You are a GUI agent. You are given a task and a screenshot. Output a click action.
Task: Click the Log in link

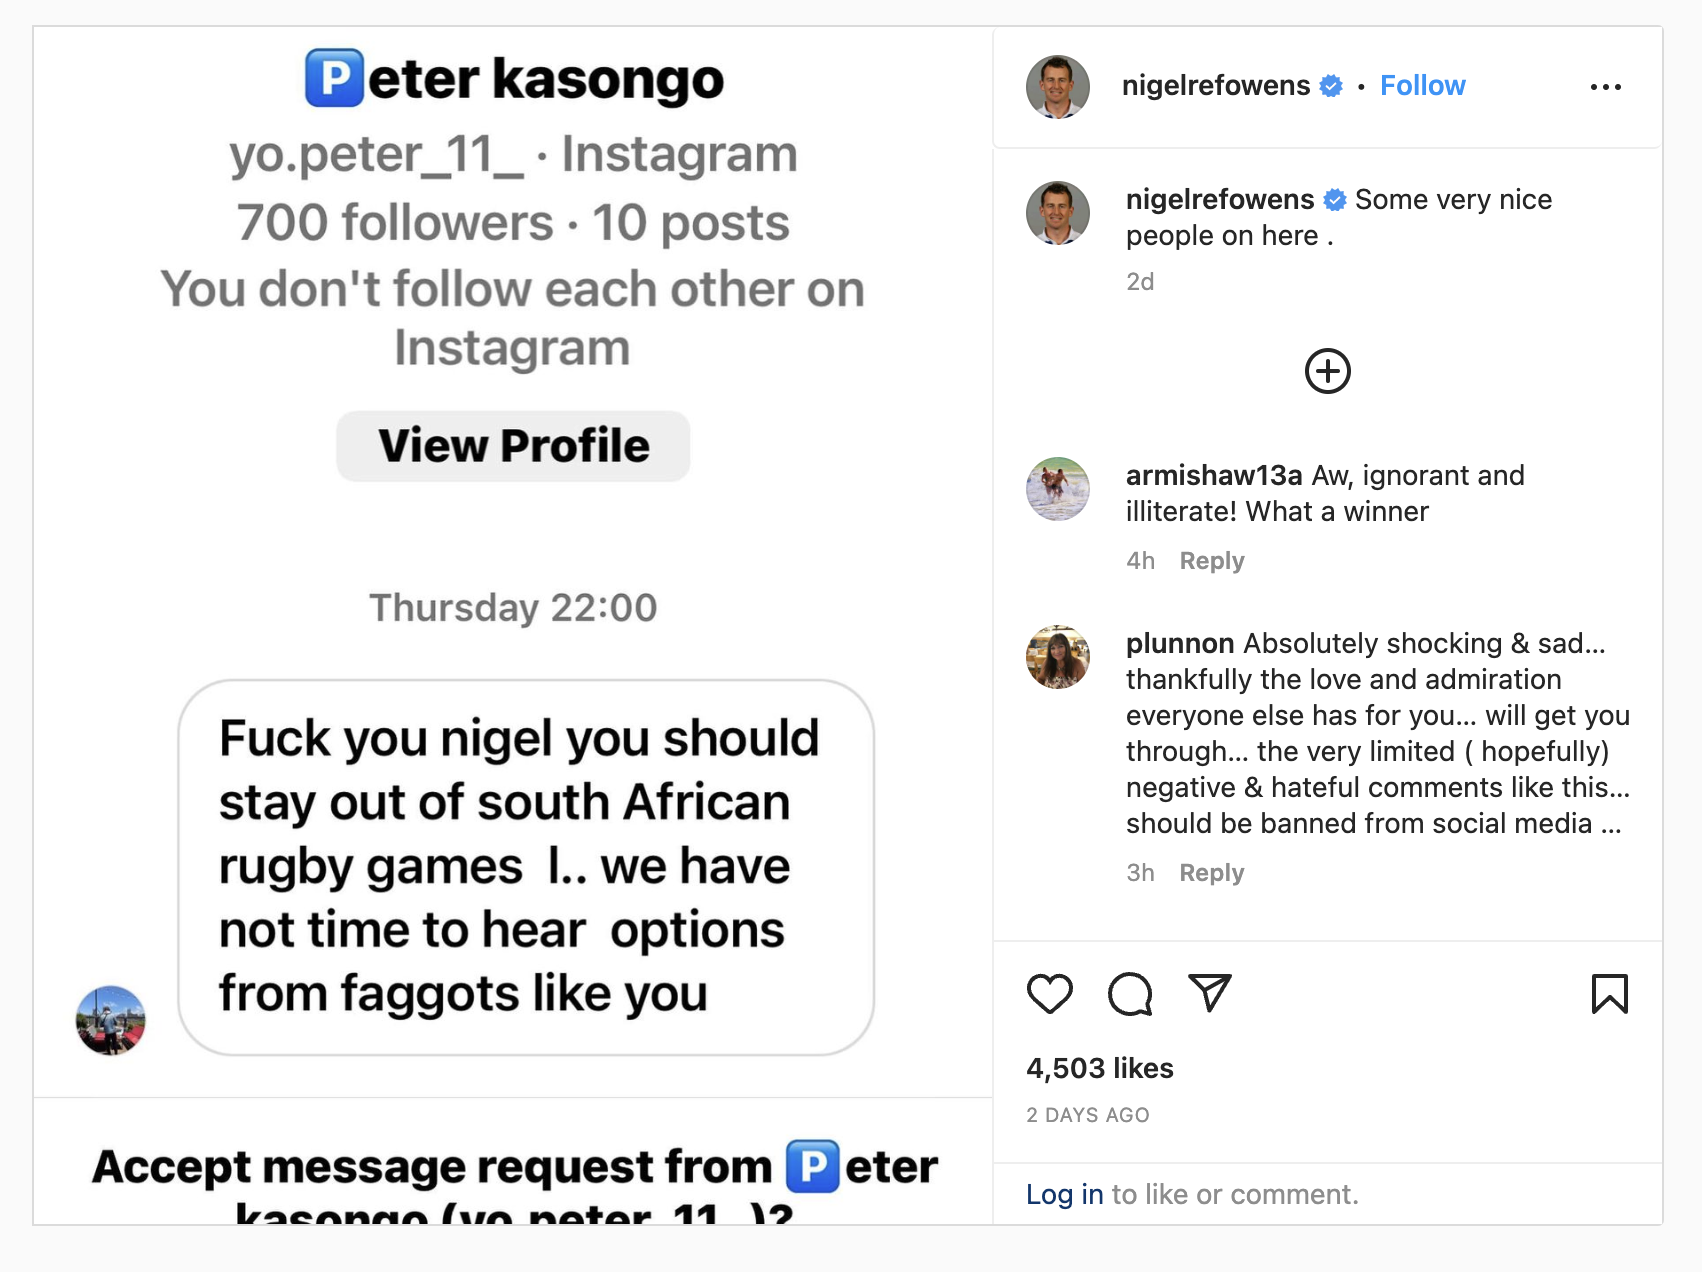(x=1064, y=1194)
